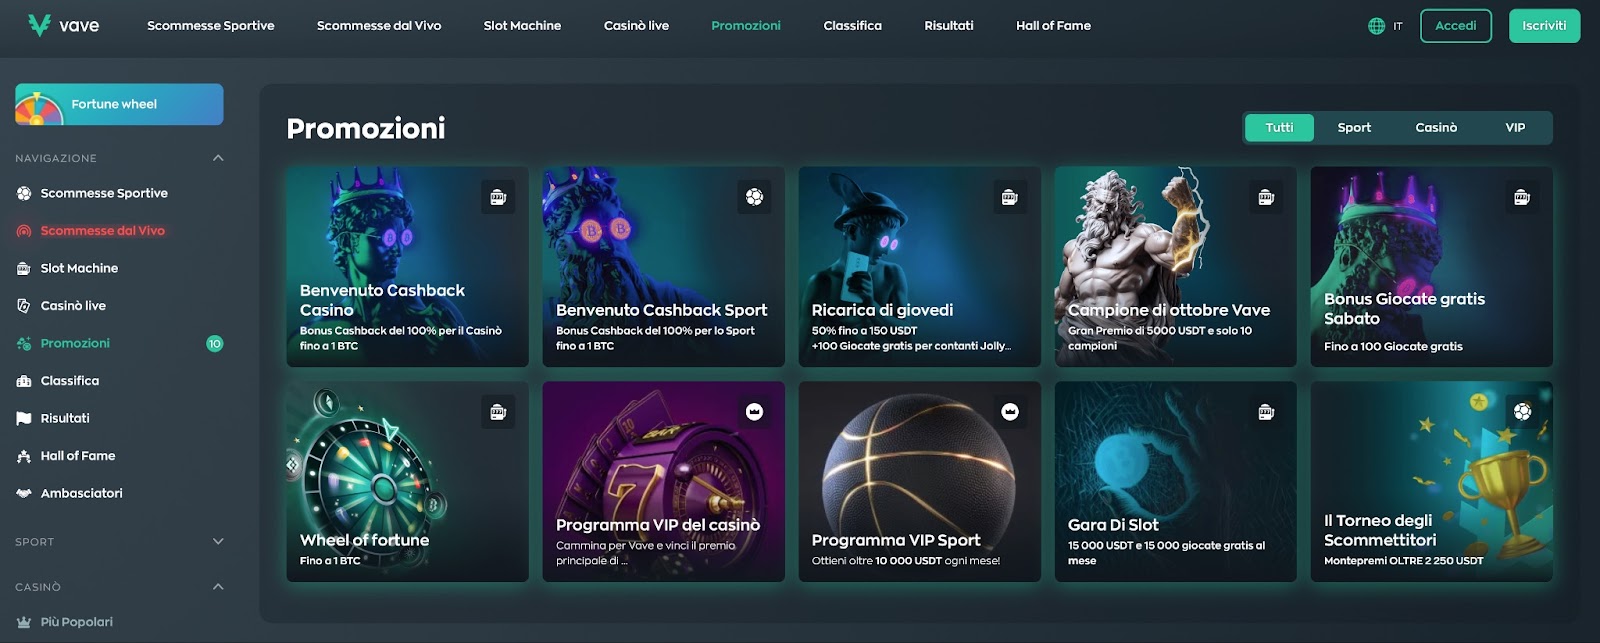Click slot icon on Gara Di Slot card

pos(1266,412)
